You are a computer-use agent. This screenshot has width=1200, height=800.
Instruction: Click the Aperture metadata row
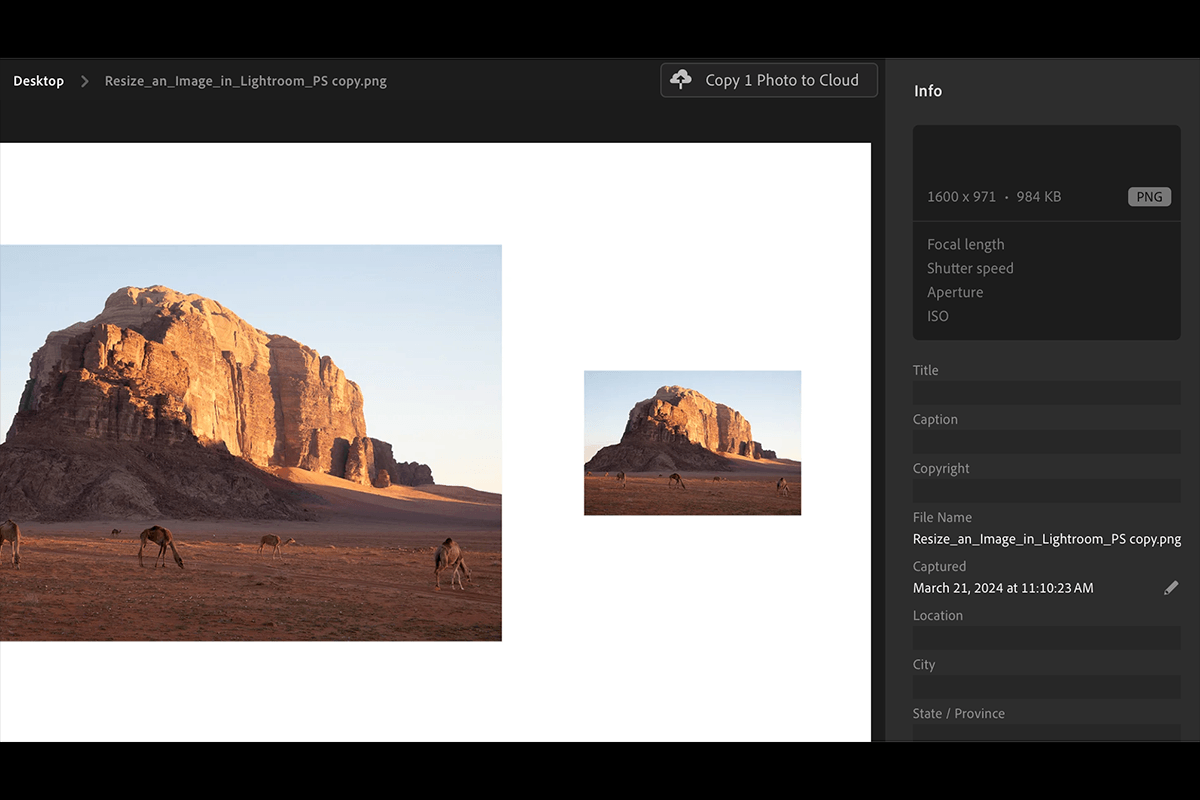[955, 292]
